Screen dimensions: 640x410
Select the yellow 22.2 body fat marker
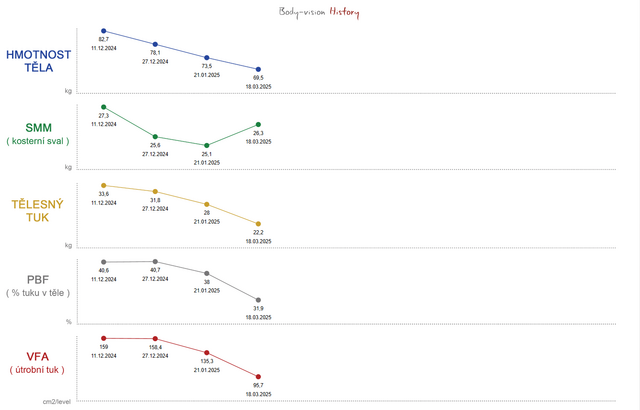tap(258, 223)
